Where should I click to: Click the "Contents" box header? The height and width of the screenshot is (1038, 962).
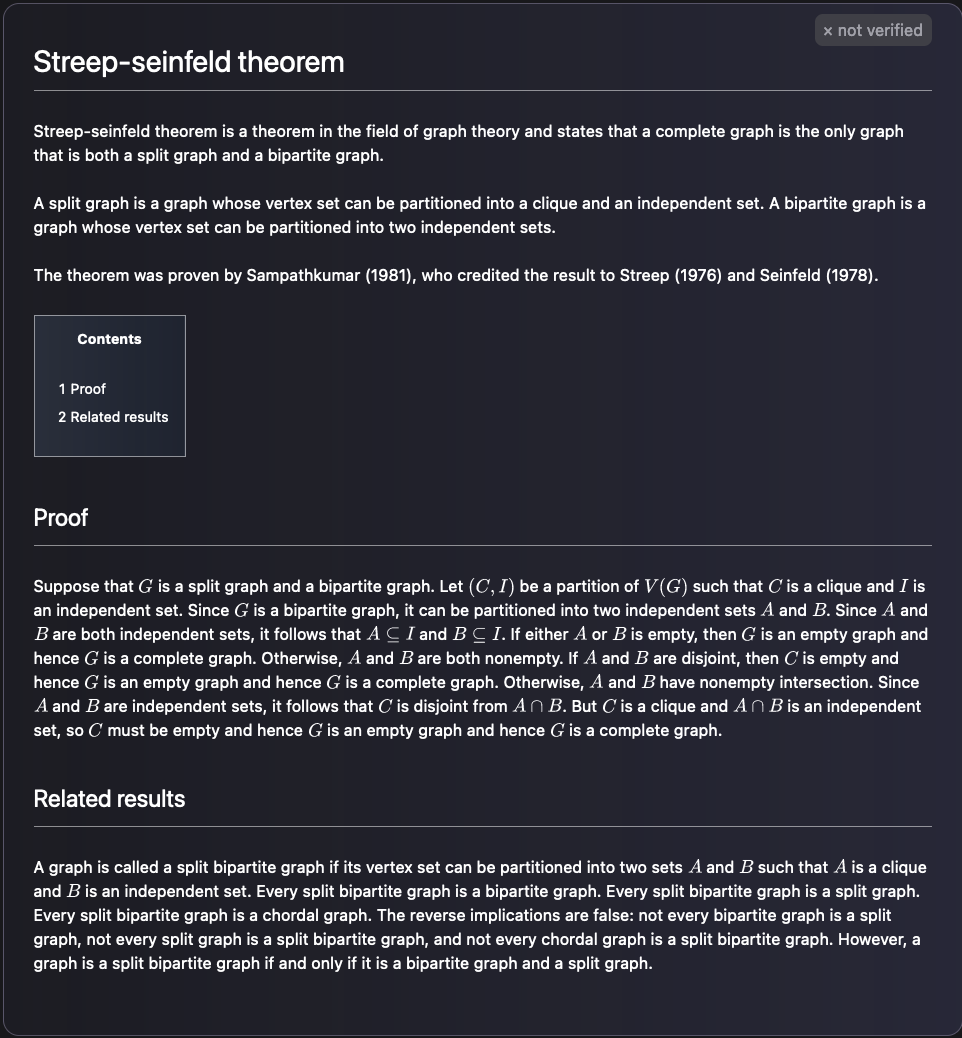[x=109, y=339]
